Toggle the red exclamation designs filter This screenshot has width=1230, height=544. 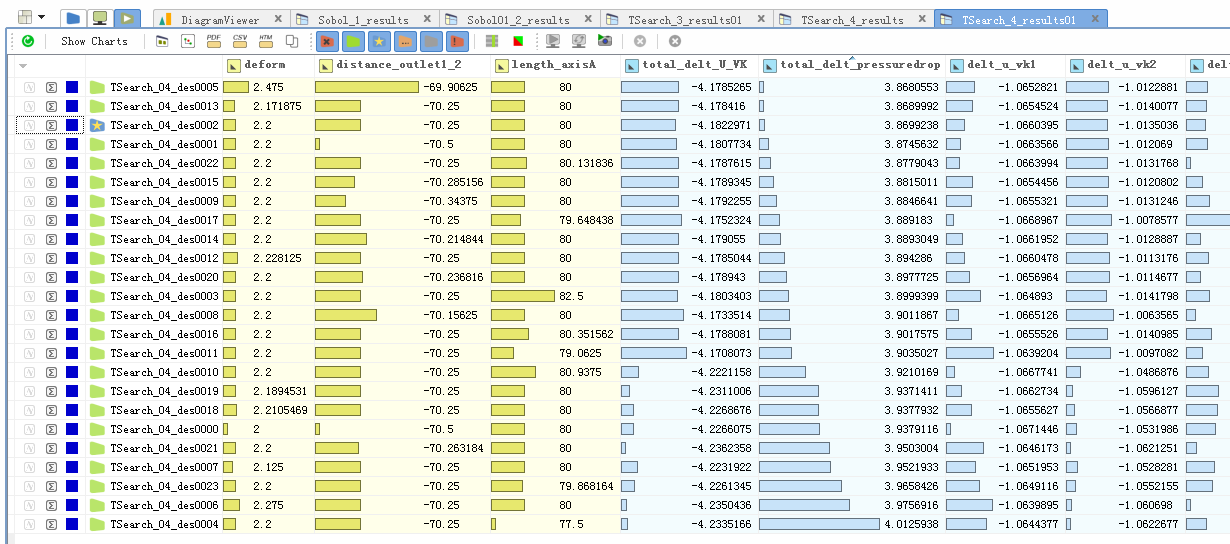(x=457, y=41)
